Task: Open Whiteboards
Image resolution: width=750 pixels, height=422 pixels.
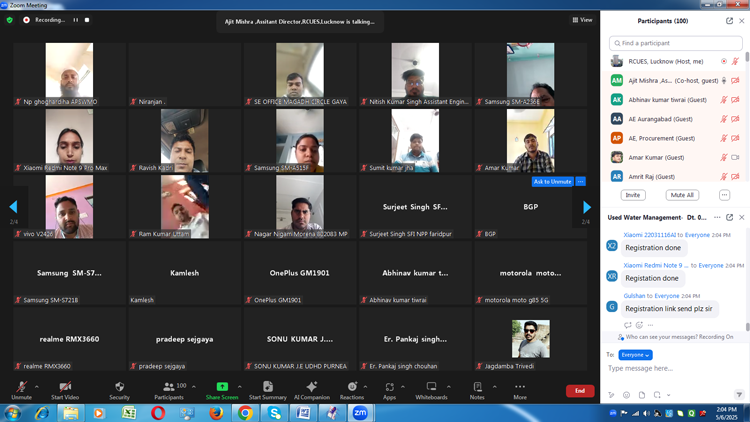Action: click(431, 387)
